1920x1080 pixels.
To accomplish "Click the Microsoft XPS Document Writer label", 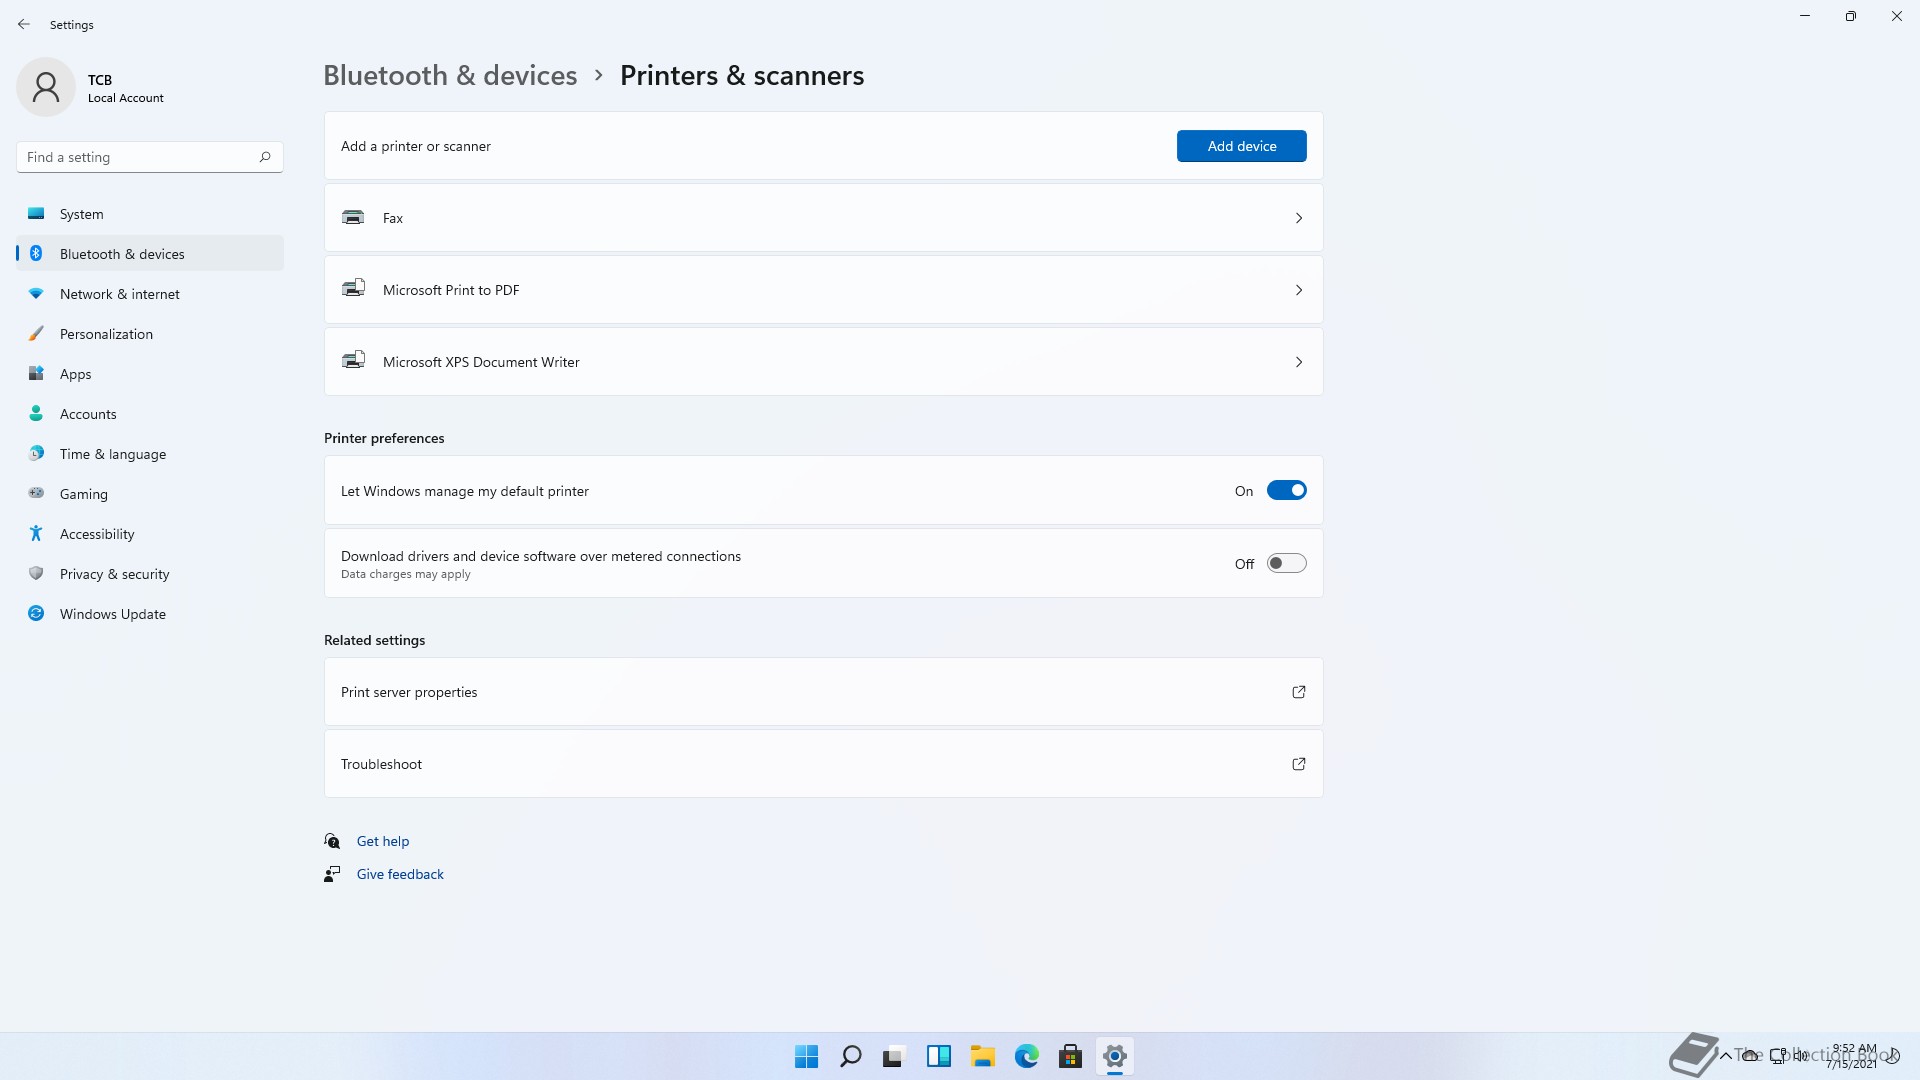I will point(481,362).
